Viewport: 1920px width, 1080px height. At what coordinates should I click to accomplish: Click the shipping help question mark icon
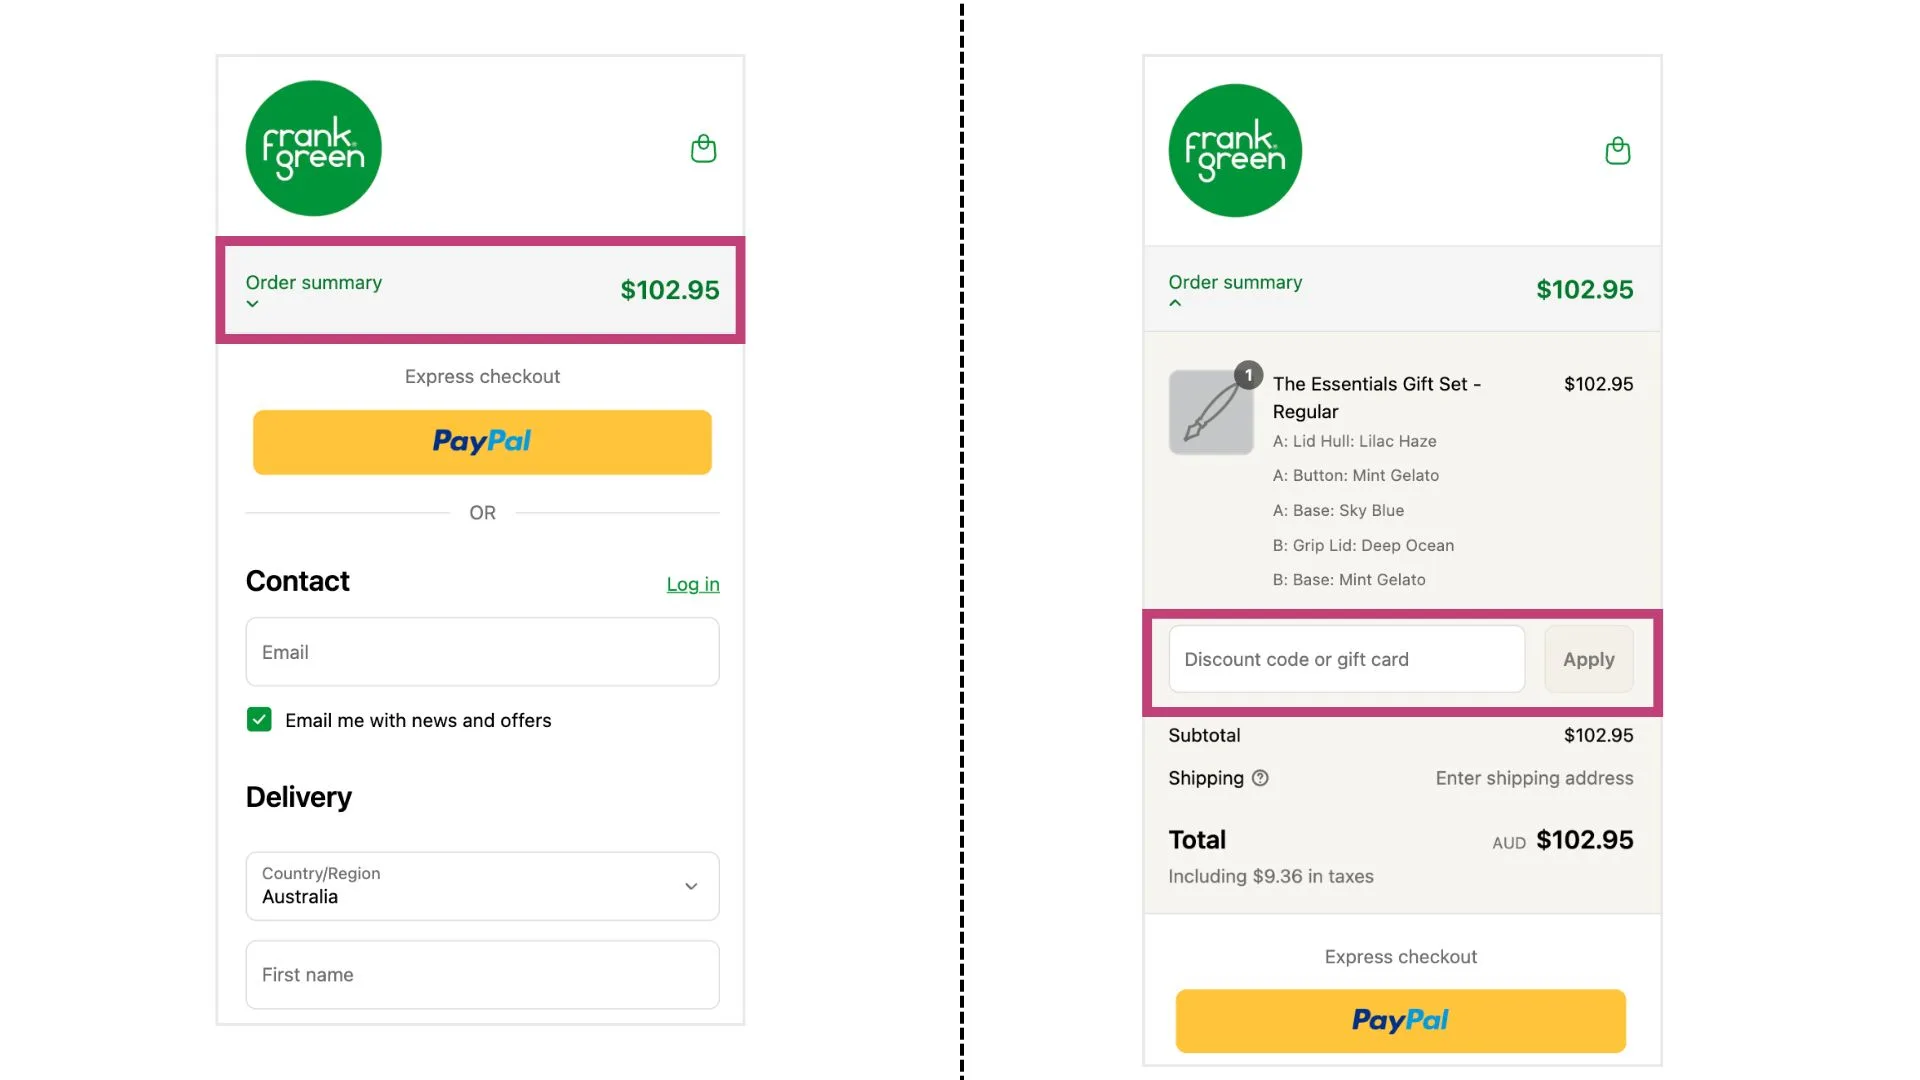(1260, 778)
